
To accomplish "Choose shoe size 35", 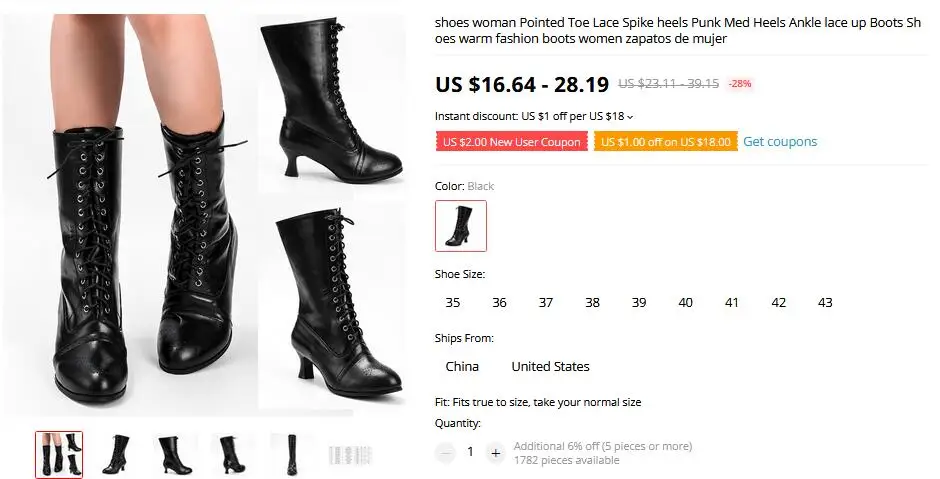I will [453, 303].
